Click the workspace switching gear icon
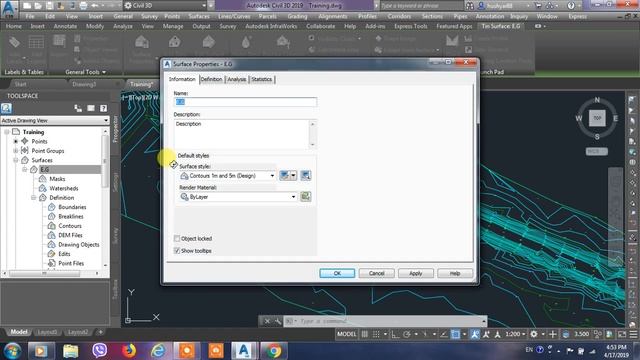Screen dimensions: 640x360 (534, 334)
